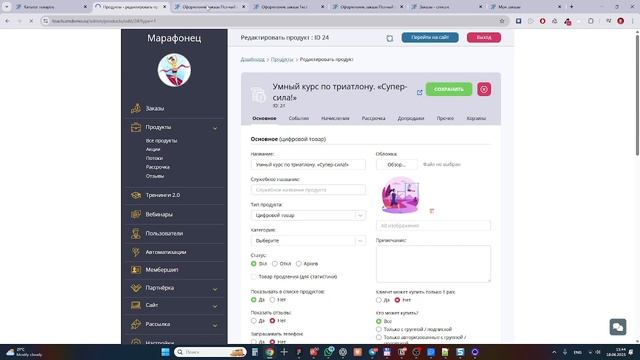Open Chrome from the taskbar
Screen dimensions: 640x360
click(x=269, y=352)
